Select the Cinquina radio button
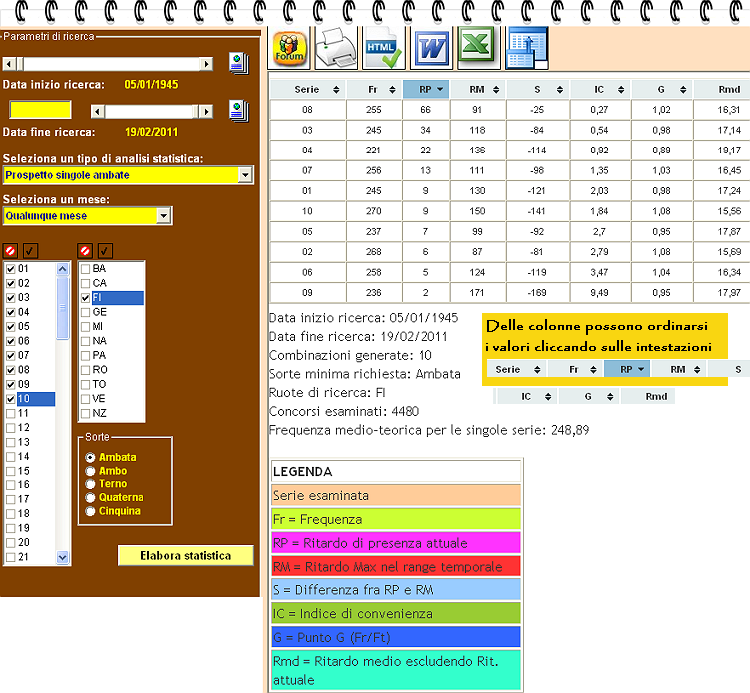Screen dimensions: 750x693 90,511
